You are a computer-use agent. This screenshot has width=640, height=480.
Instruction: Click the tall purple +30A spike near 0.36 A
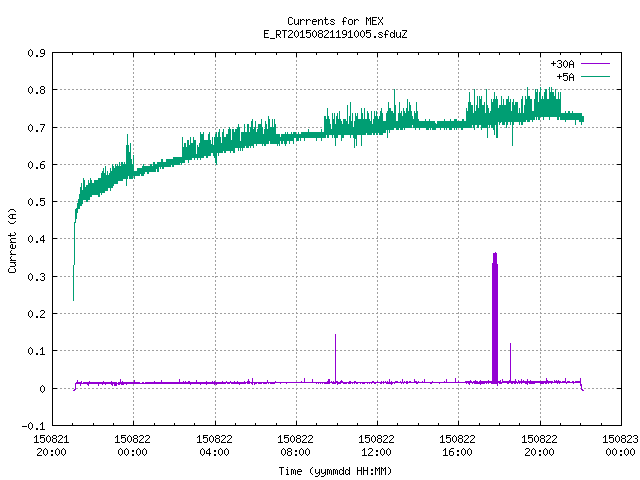[495, 318]
